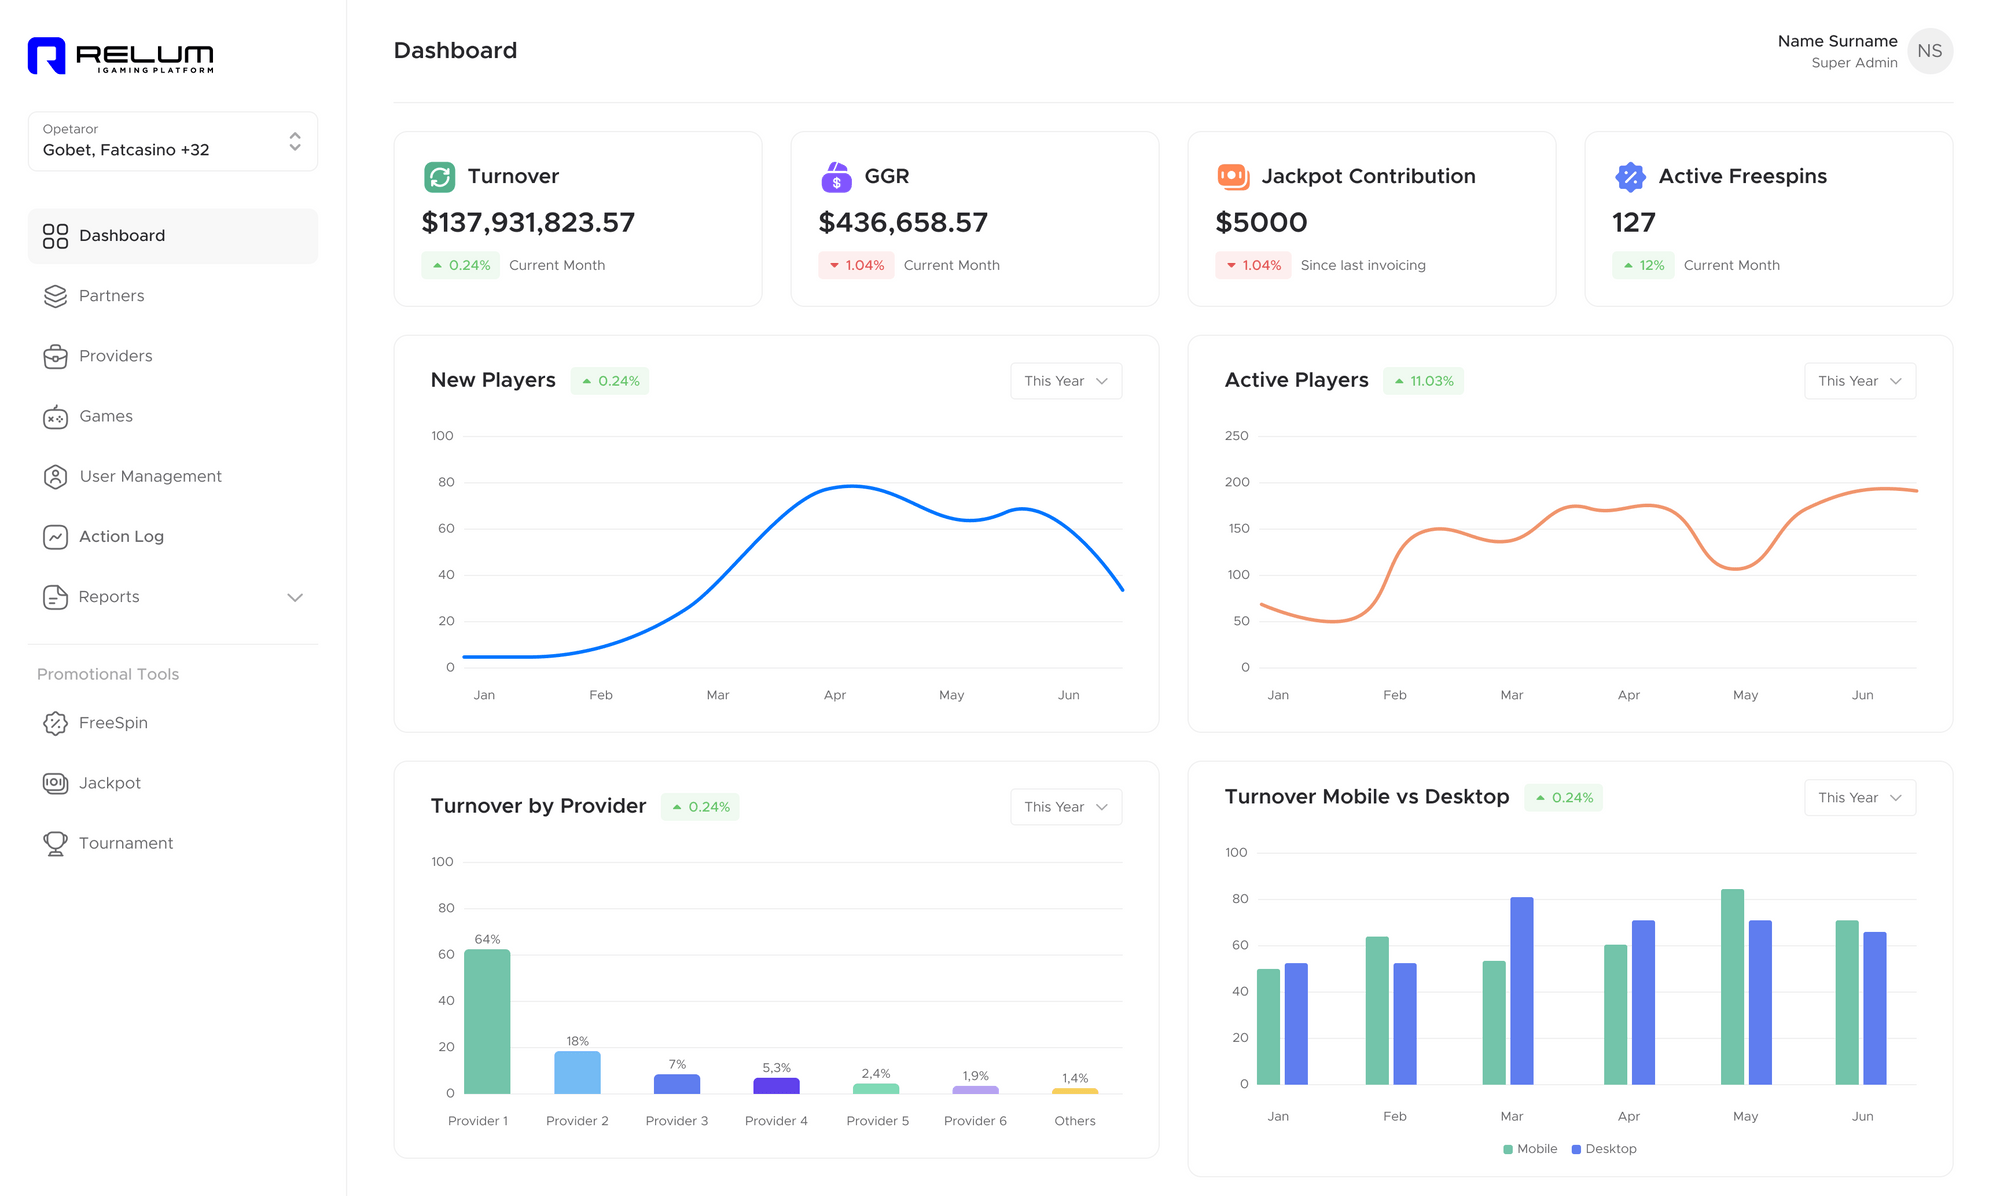Toggle the Mobile legend swatch
This screenshot has height=1196, width=2000.
(x=1506, y=1148)
